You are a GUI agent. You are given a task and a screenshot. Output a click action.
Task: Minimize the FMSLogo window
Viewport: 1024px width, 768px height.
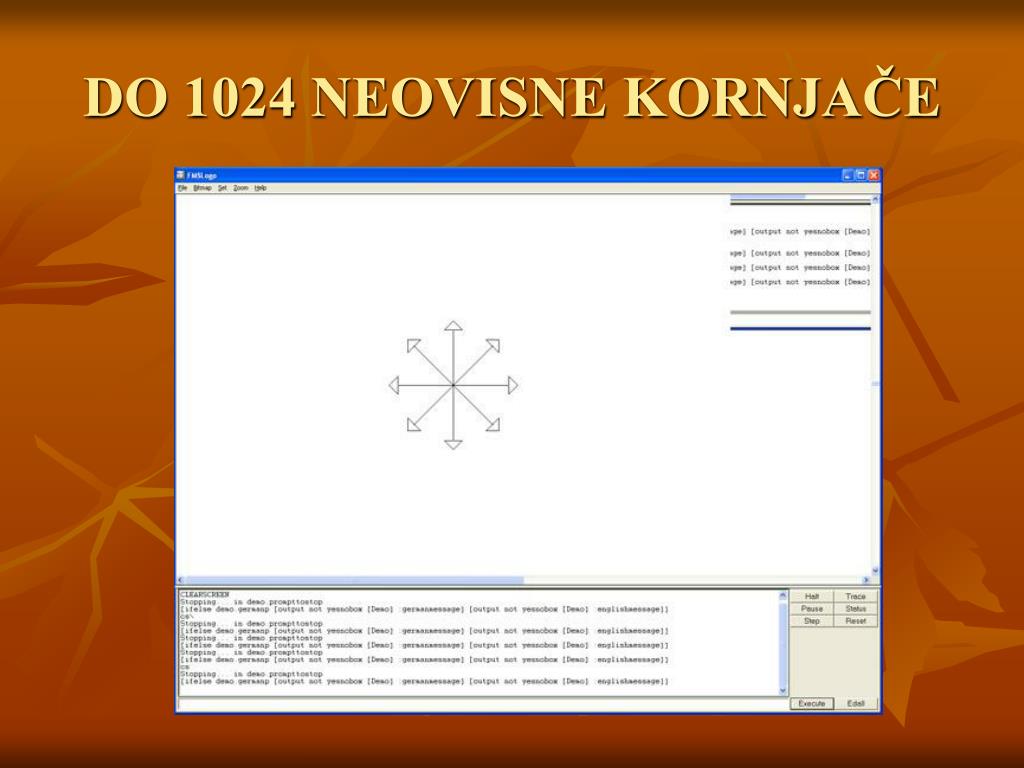point(848,175)
